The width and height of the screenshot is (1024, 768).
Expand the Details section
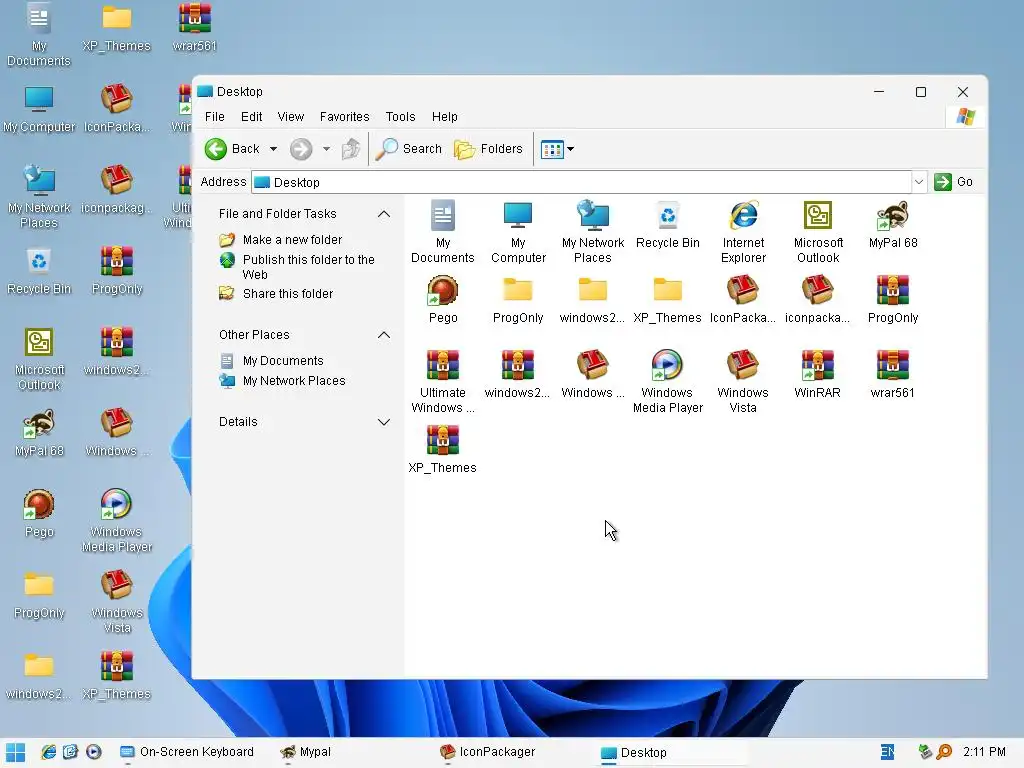click(x=384, y=422)
